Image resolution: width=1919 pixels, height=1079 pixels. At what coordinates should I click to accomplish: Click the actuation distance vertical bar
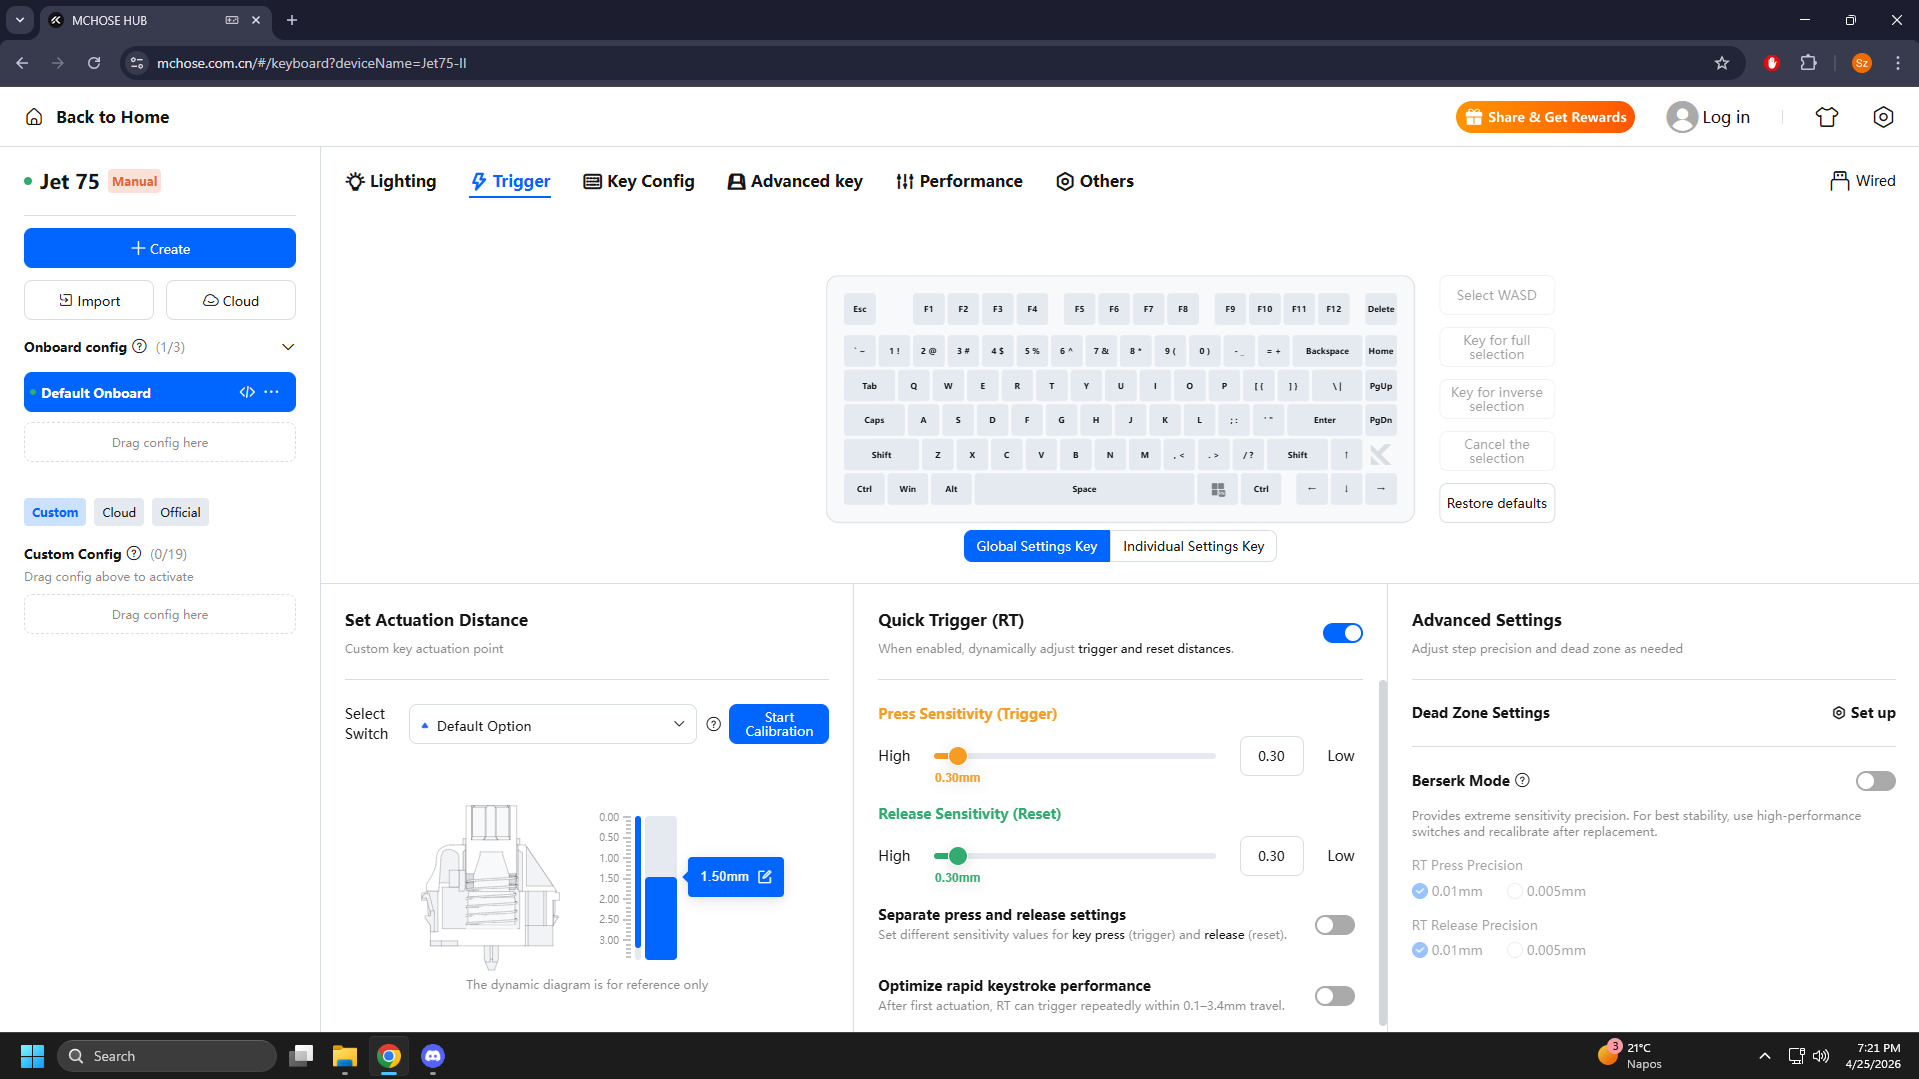(661, 888)
